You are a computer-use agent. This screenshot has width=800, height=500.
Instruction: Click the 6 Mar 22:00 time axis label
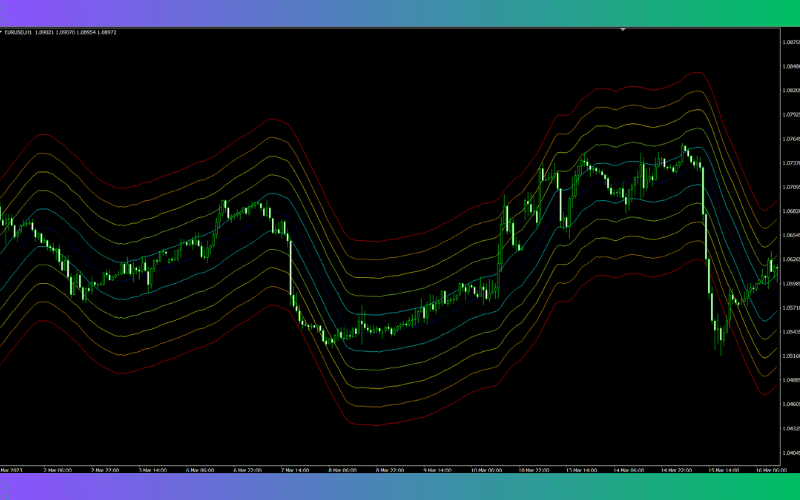247,469
